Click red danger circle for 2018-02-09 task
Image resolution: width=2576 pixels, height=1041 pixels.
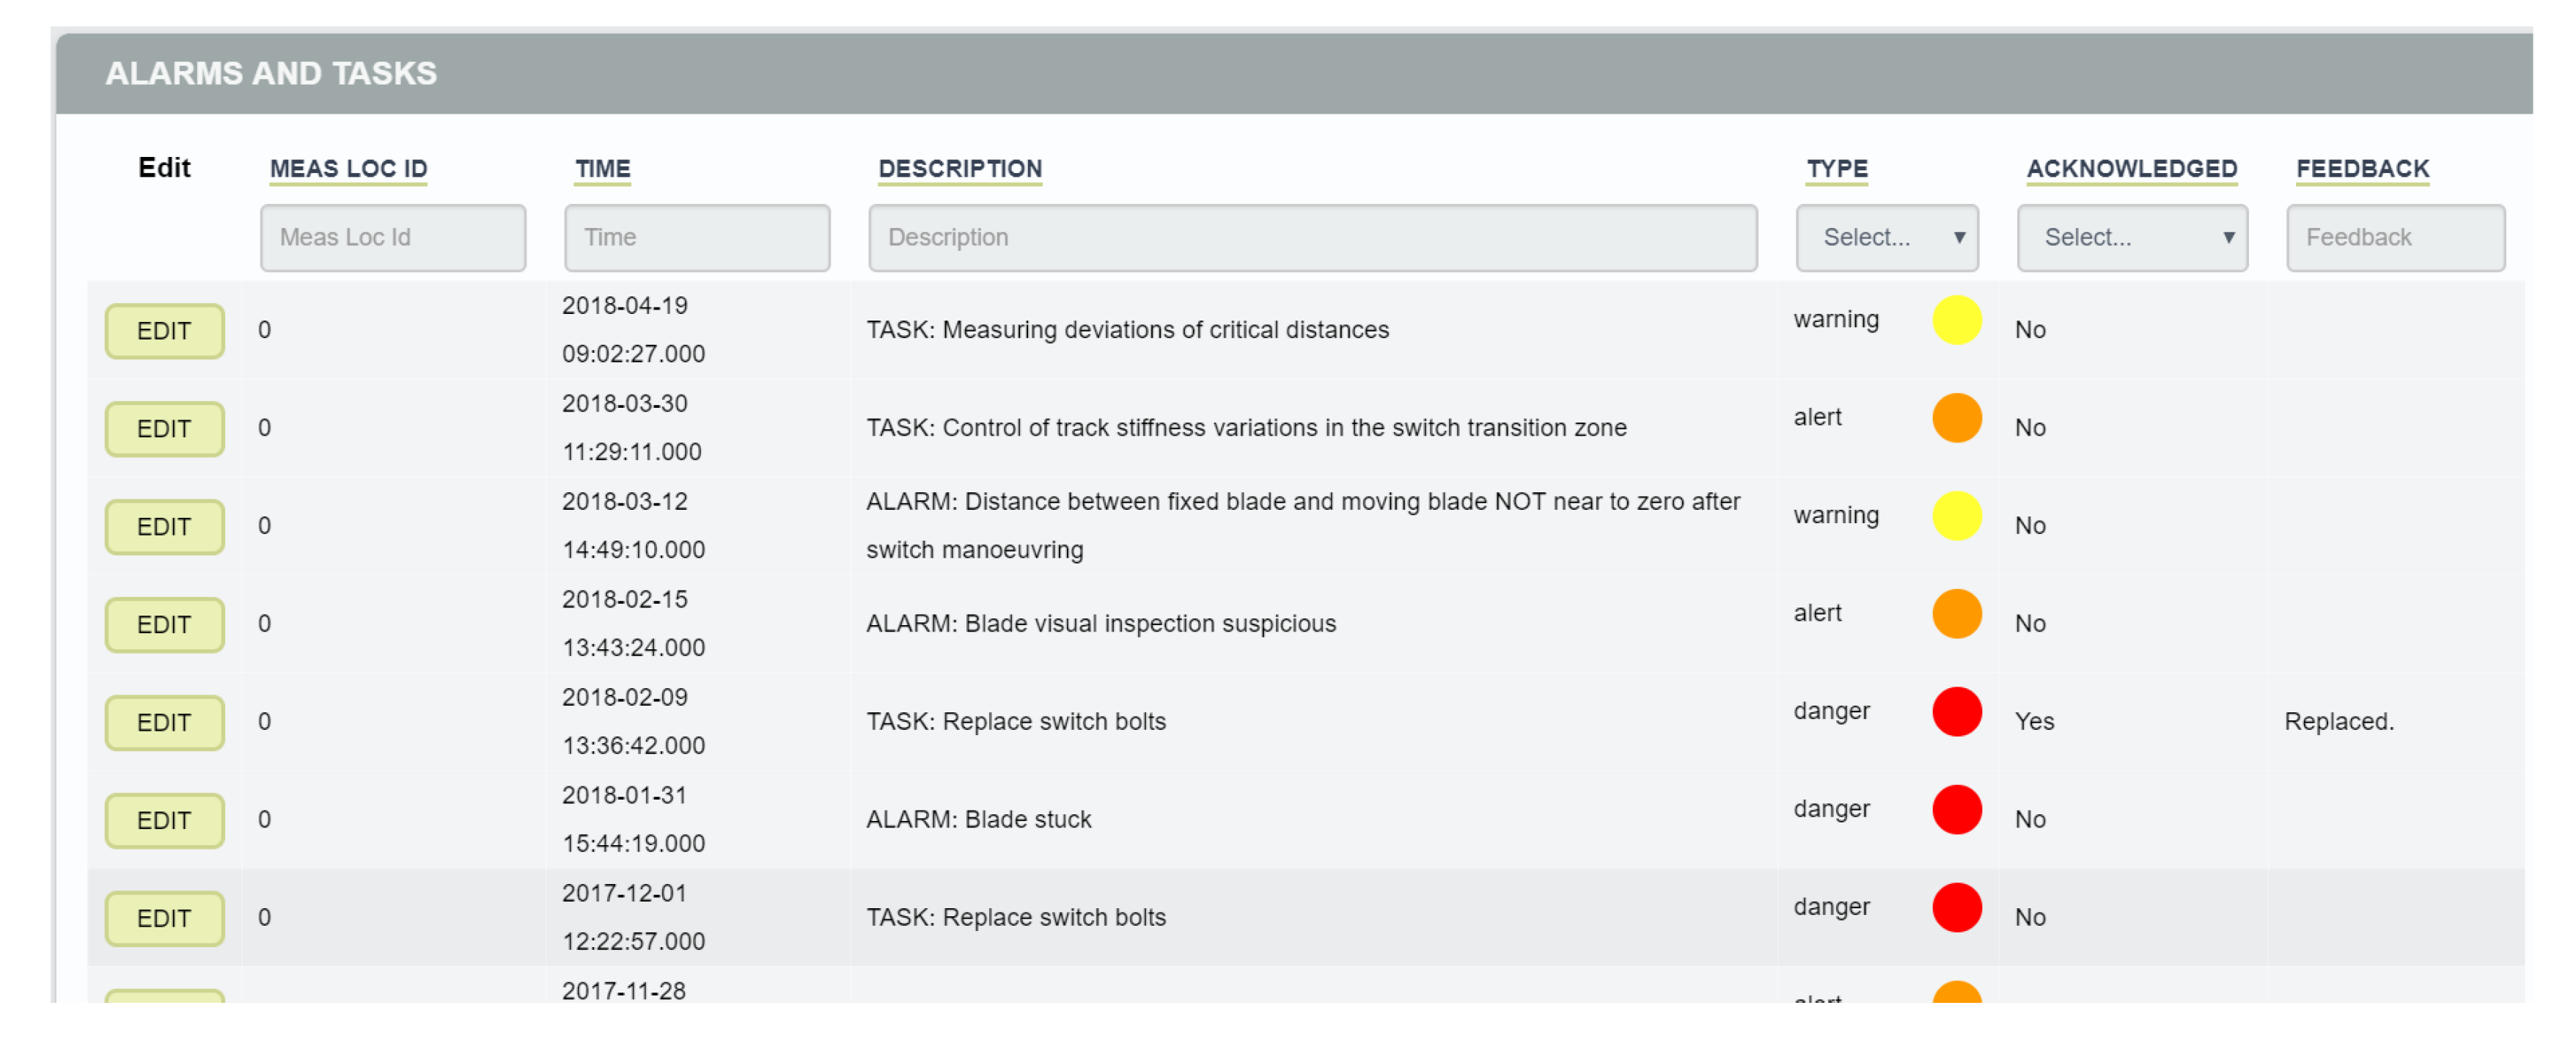[x=1956, y=712]
